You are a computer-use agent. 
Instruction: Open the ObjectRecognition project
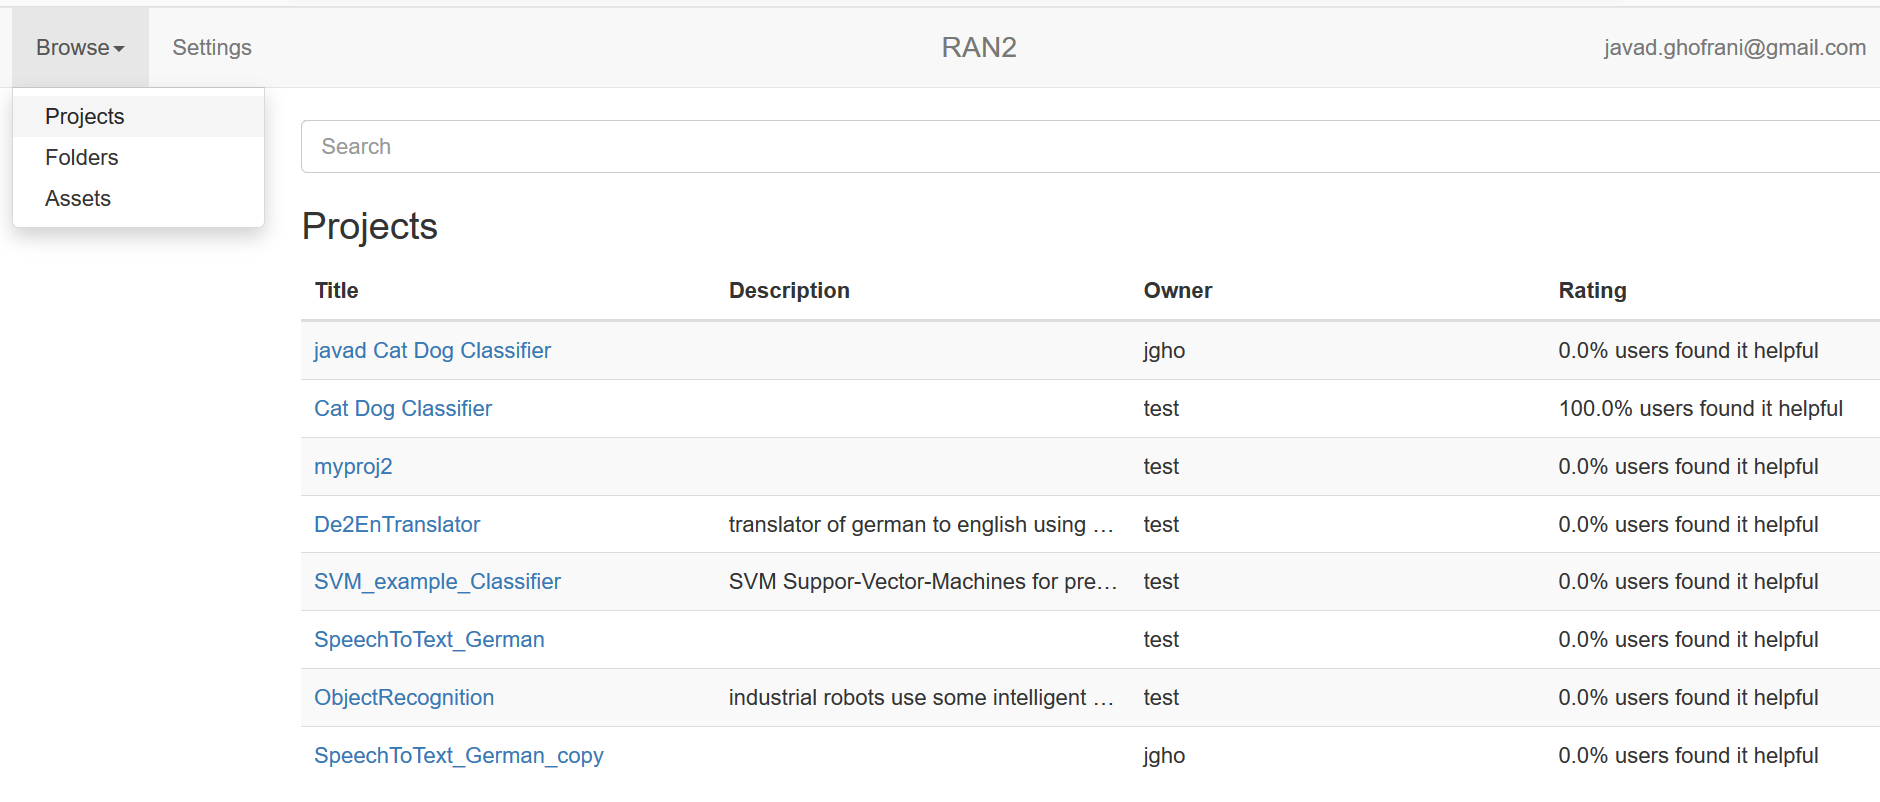pyautogui.click(x=404, y=698)
